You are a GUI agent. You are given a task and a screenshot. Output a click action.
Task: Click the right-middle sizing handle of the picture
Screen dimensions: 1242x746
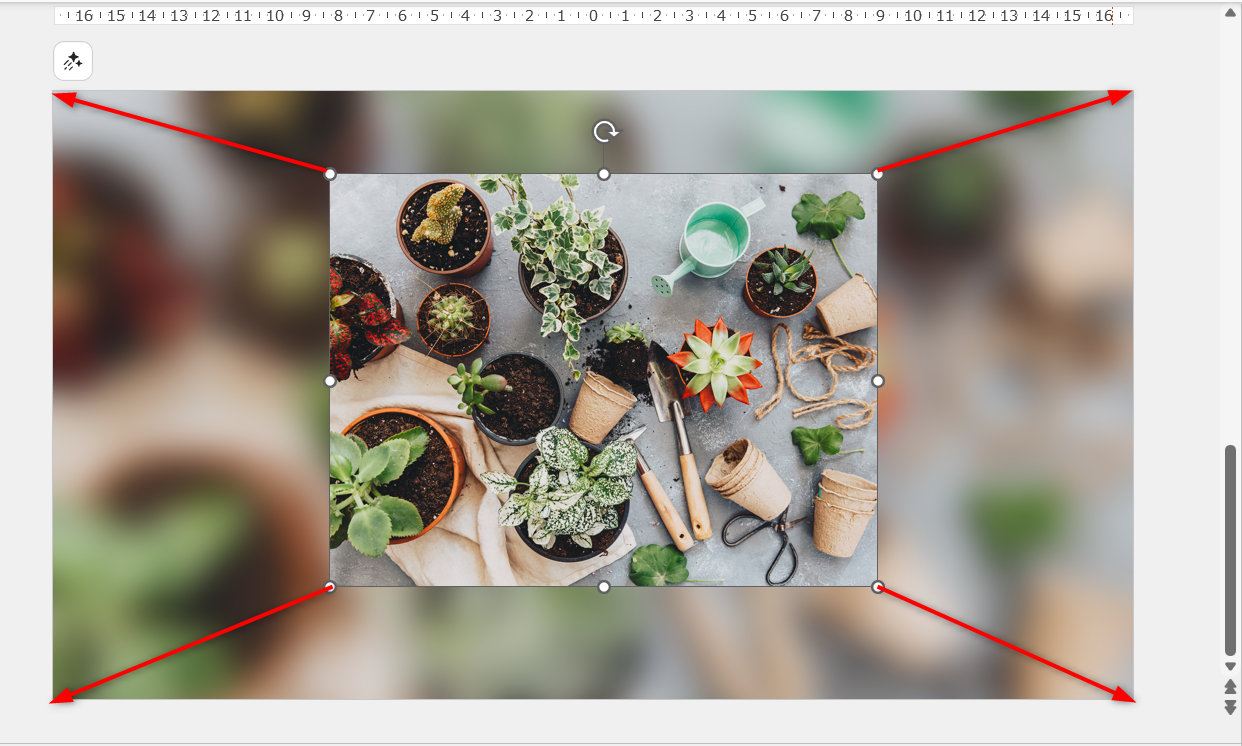pyautogui.click(x=878, y=381)
